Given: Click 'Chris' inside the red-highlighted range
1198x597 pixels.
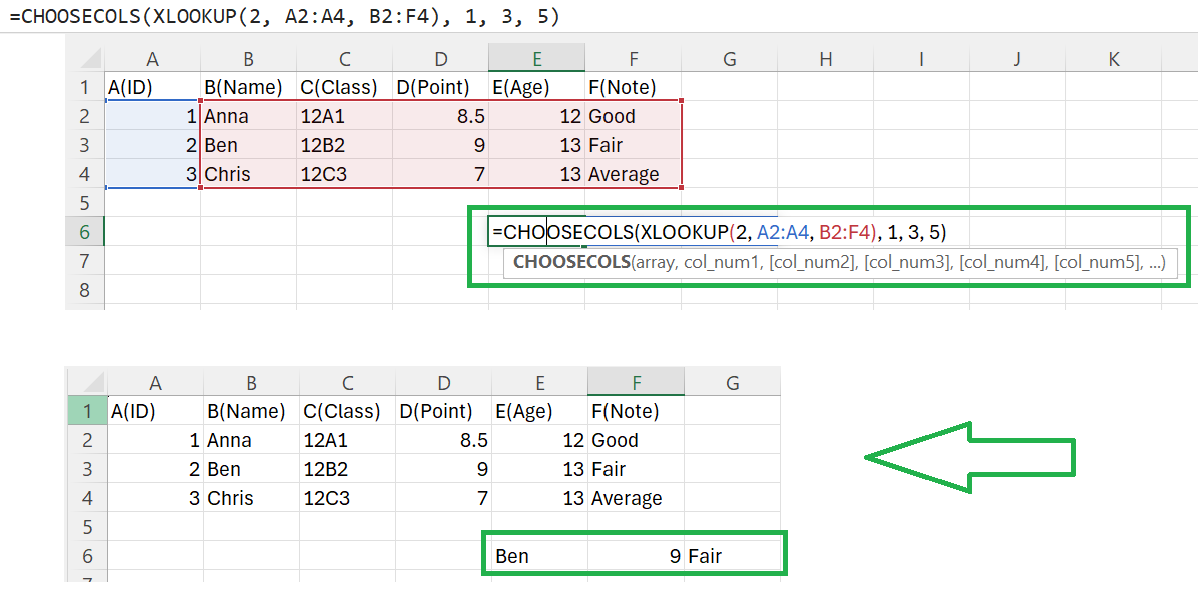Looking at the screenshot, I should coord(228,175).
